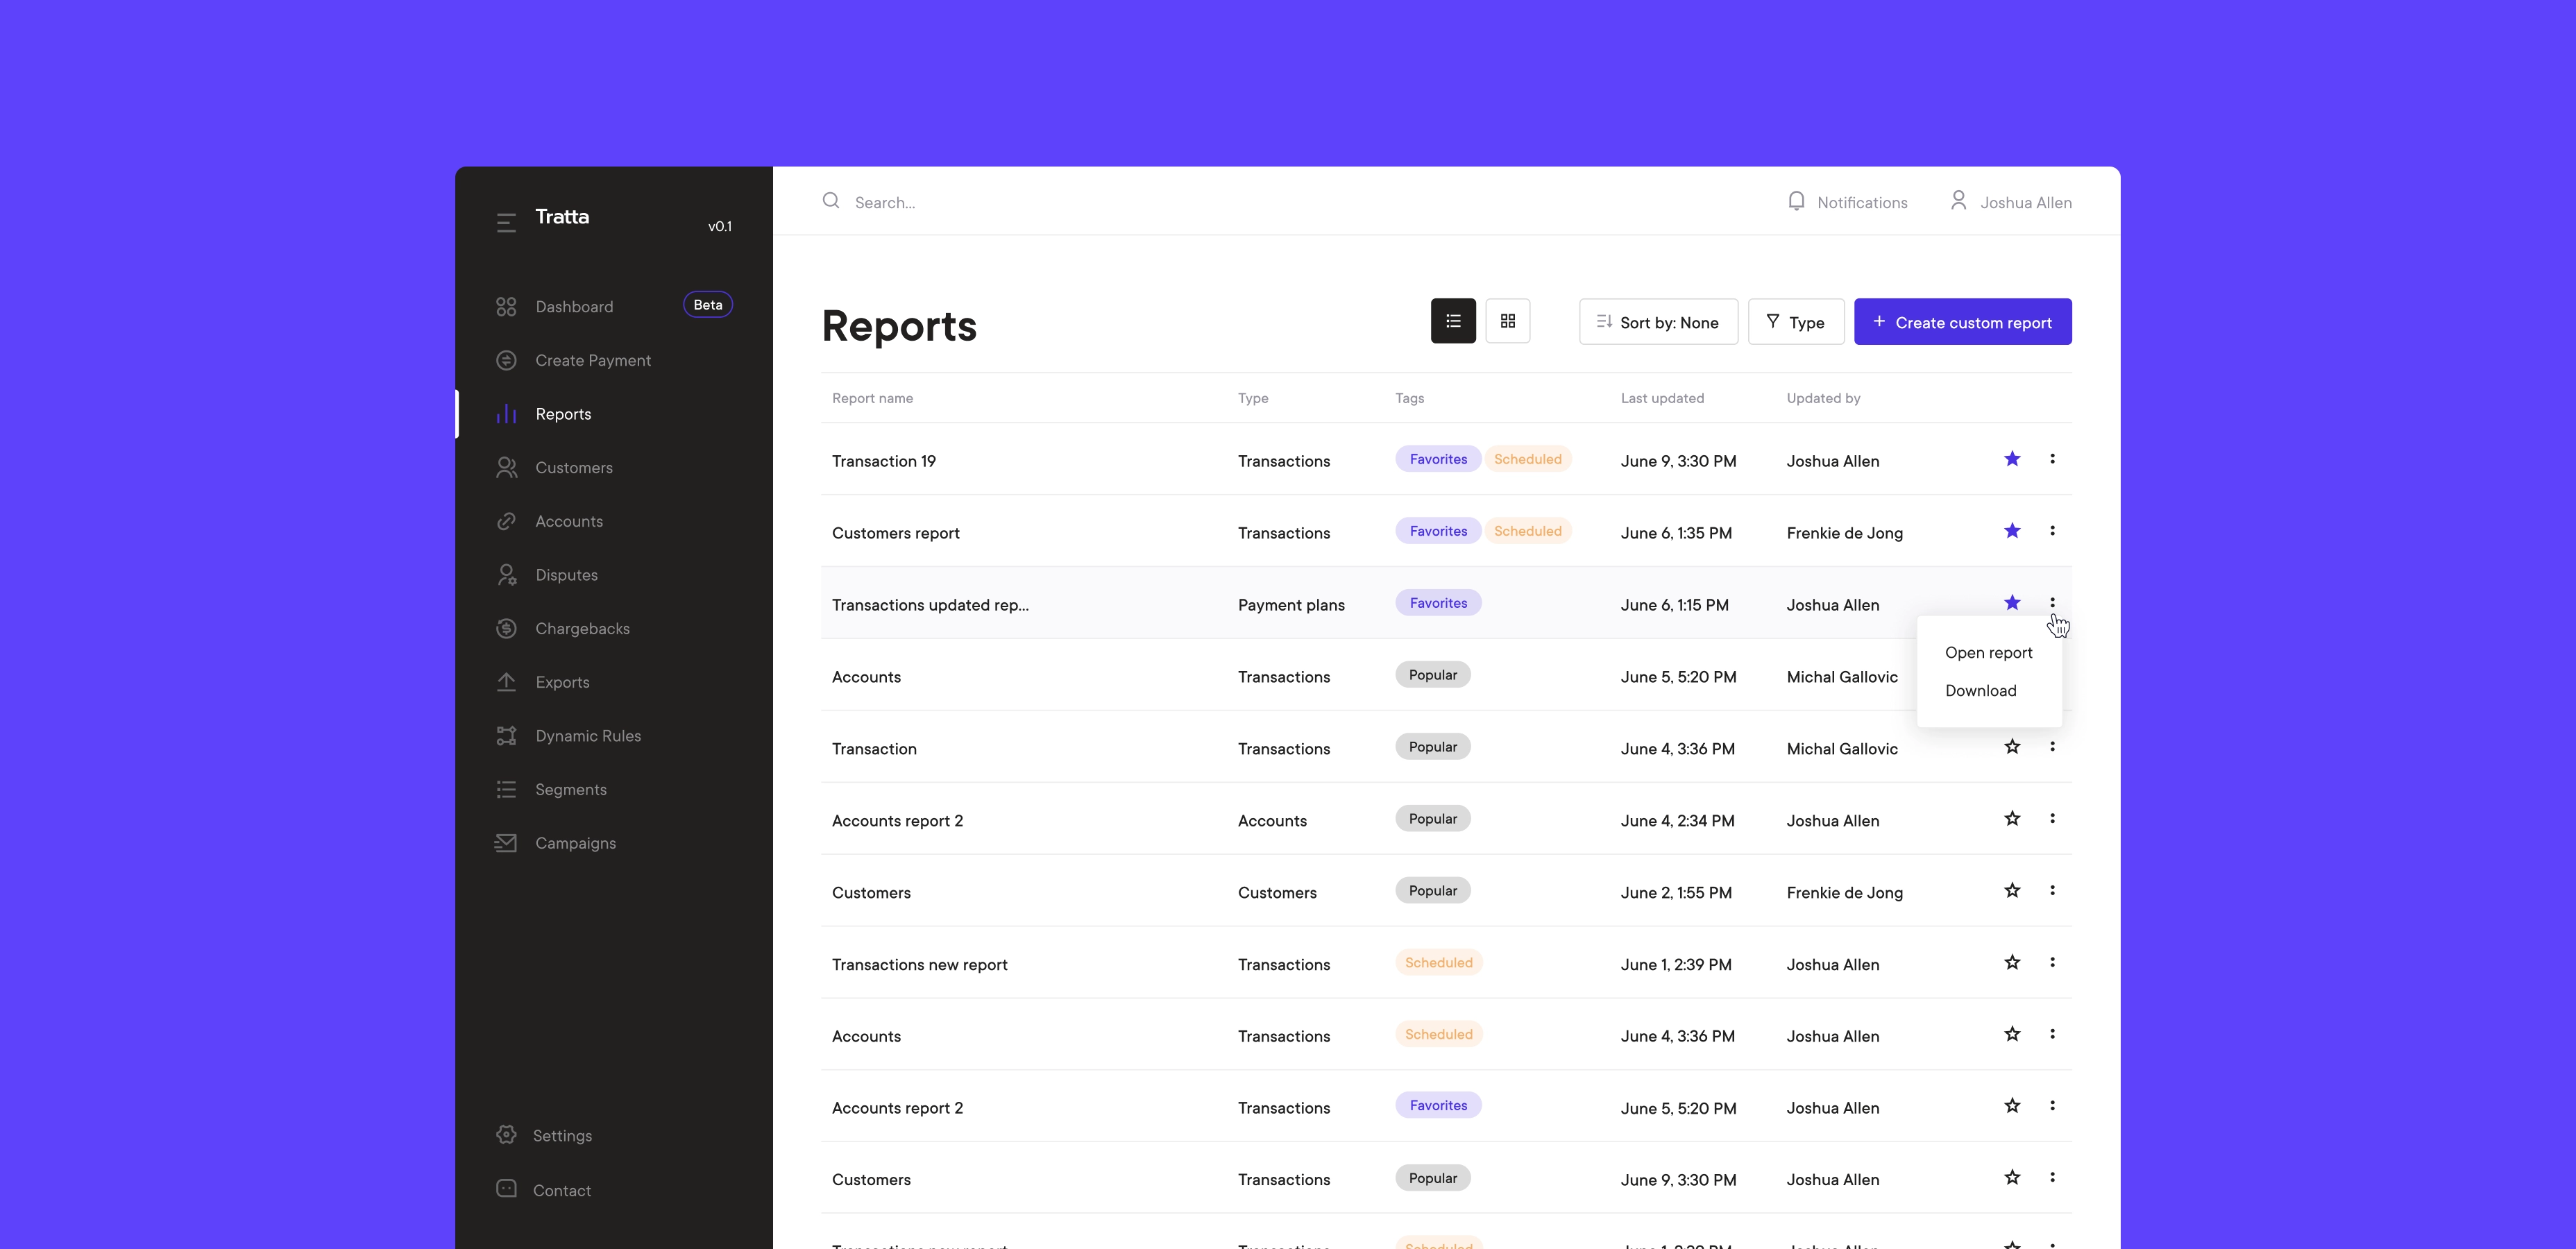Click the Create custom report button
Image resolution: width=2576 pixels, height=1249 pixels.
click(x=1962, y=322)
